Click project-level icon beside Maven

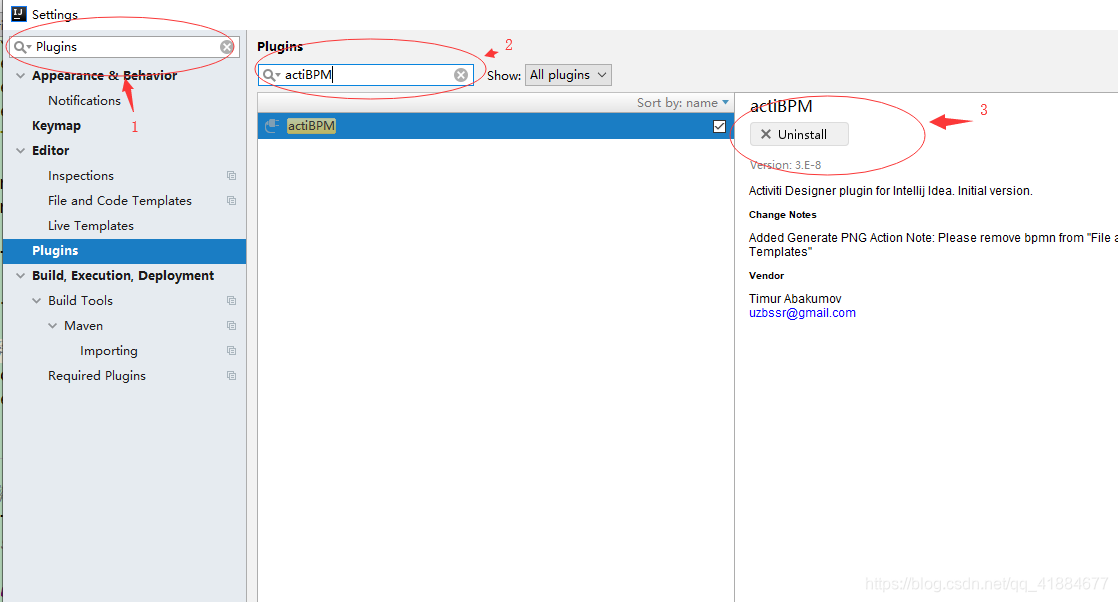pos(232,325)
